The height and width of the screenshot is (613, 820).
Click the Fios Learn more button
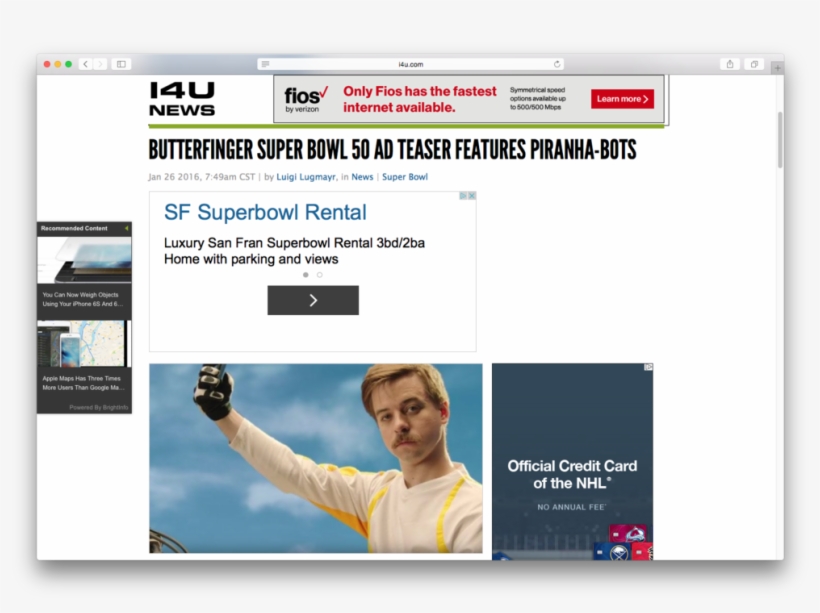[622, 99]
